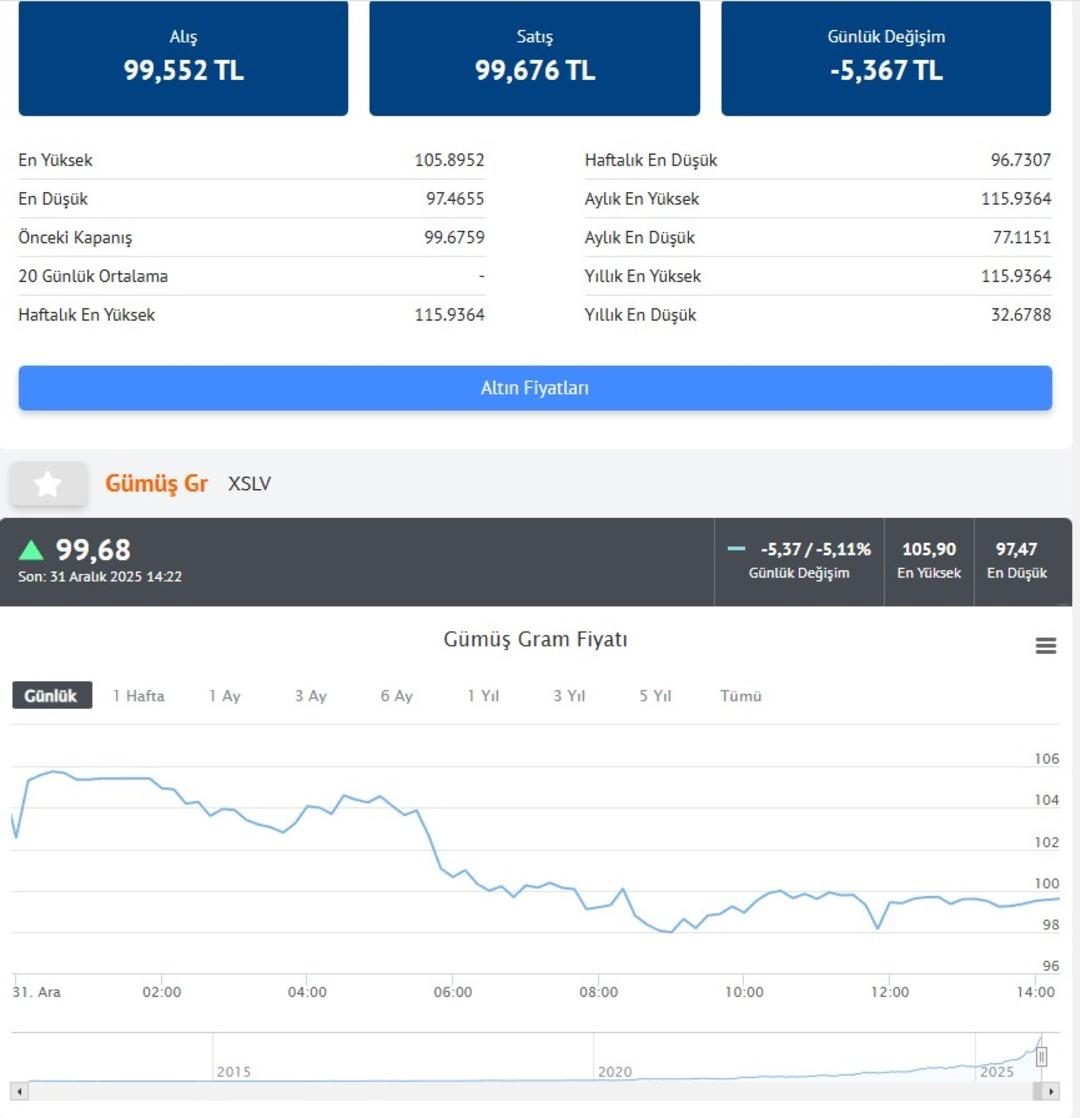
Task: Open the chart hamburger menu
Action: point(1045,646)
